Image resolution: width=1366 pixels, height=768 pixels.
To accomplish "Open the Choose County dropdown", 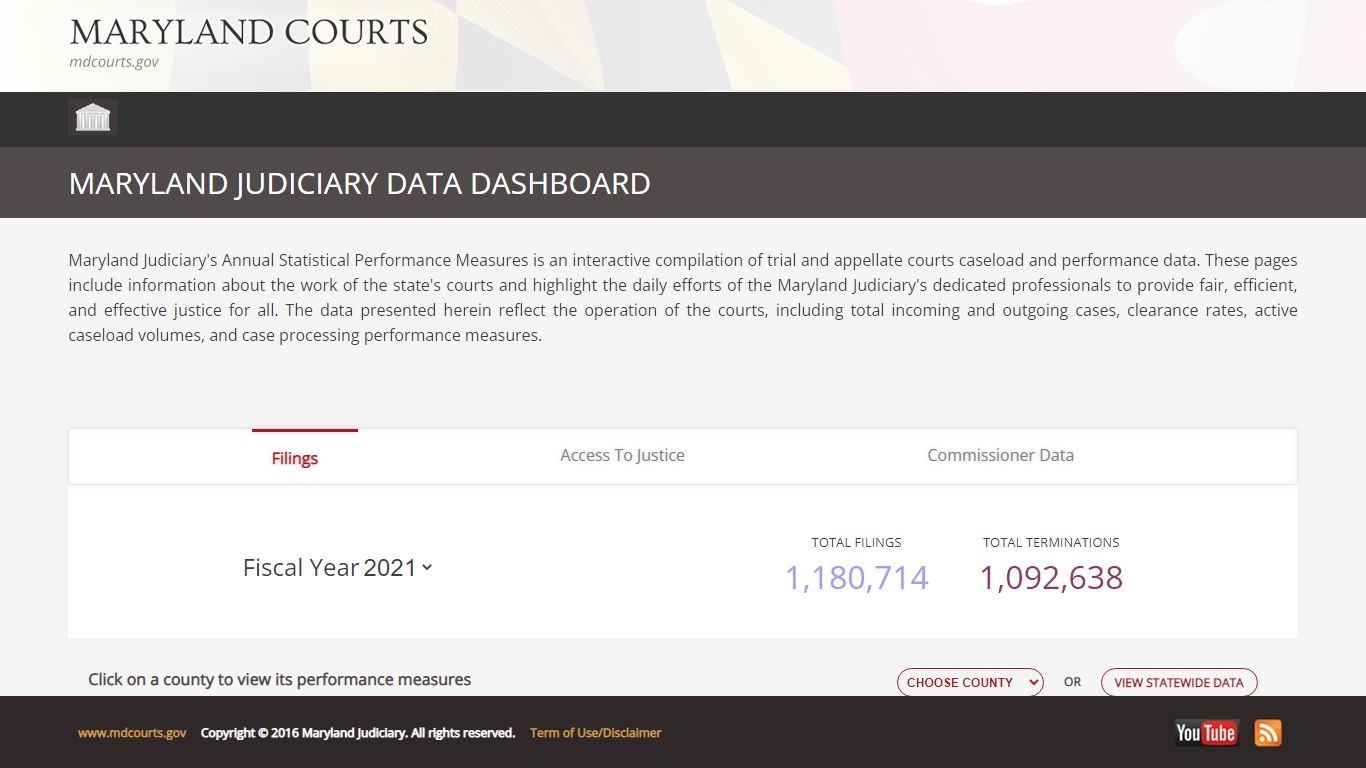I will [x=970, y=682].
